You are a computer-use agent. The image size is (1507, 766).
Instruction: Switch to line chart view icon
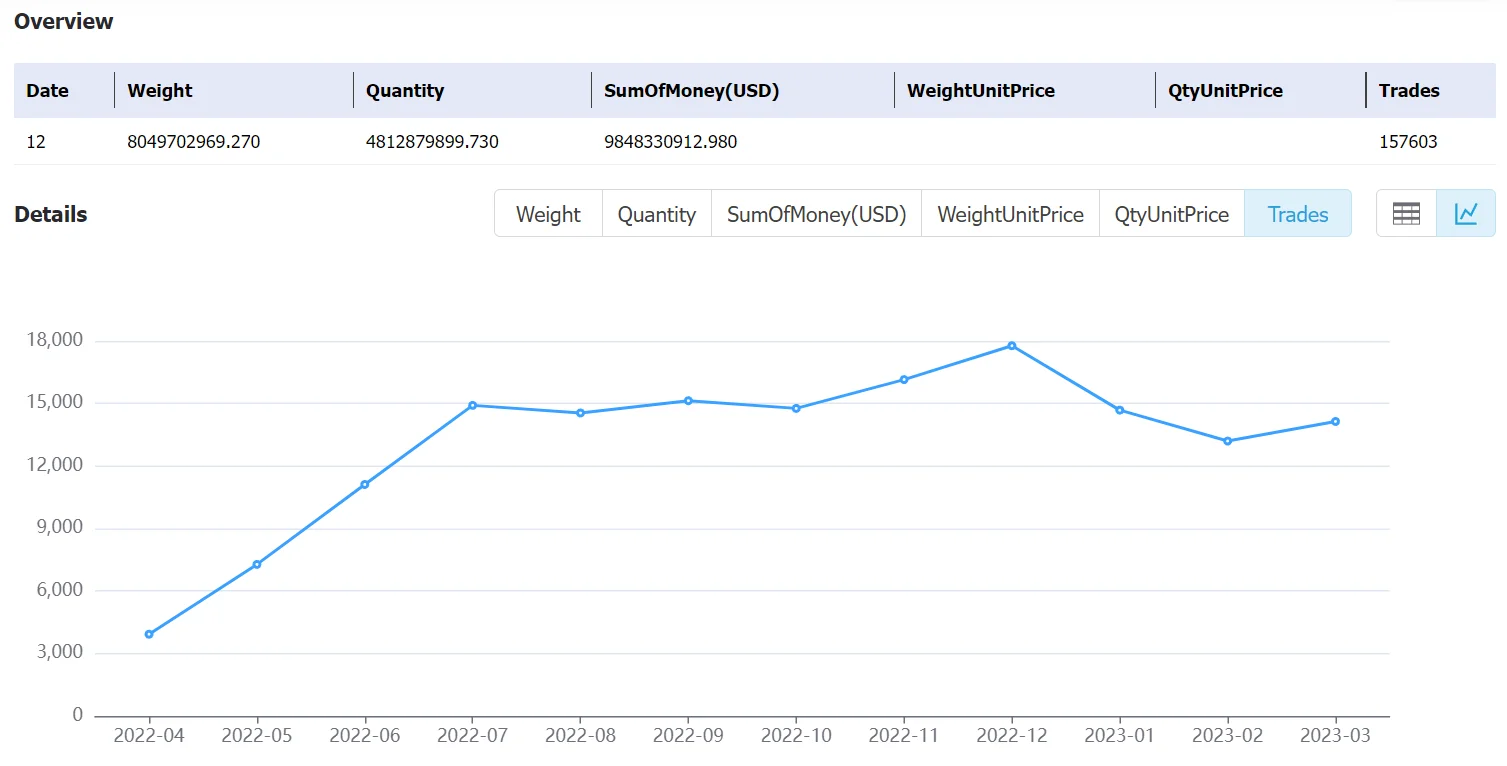(1466, 213)
